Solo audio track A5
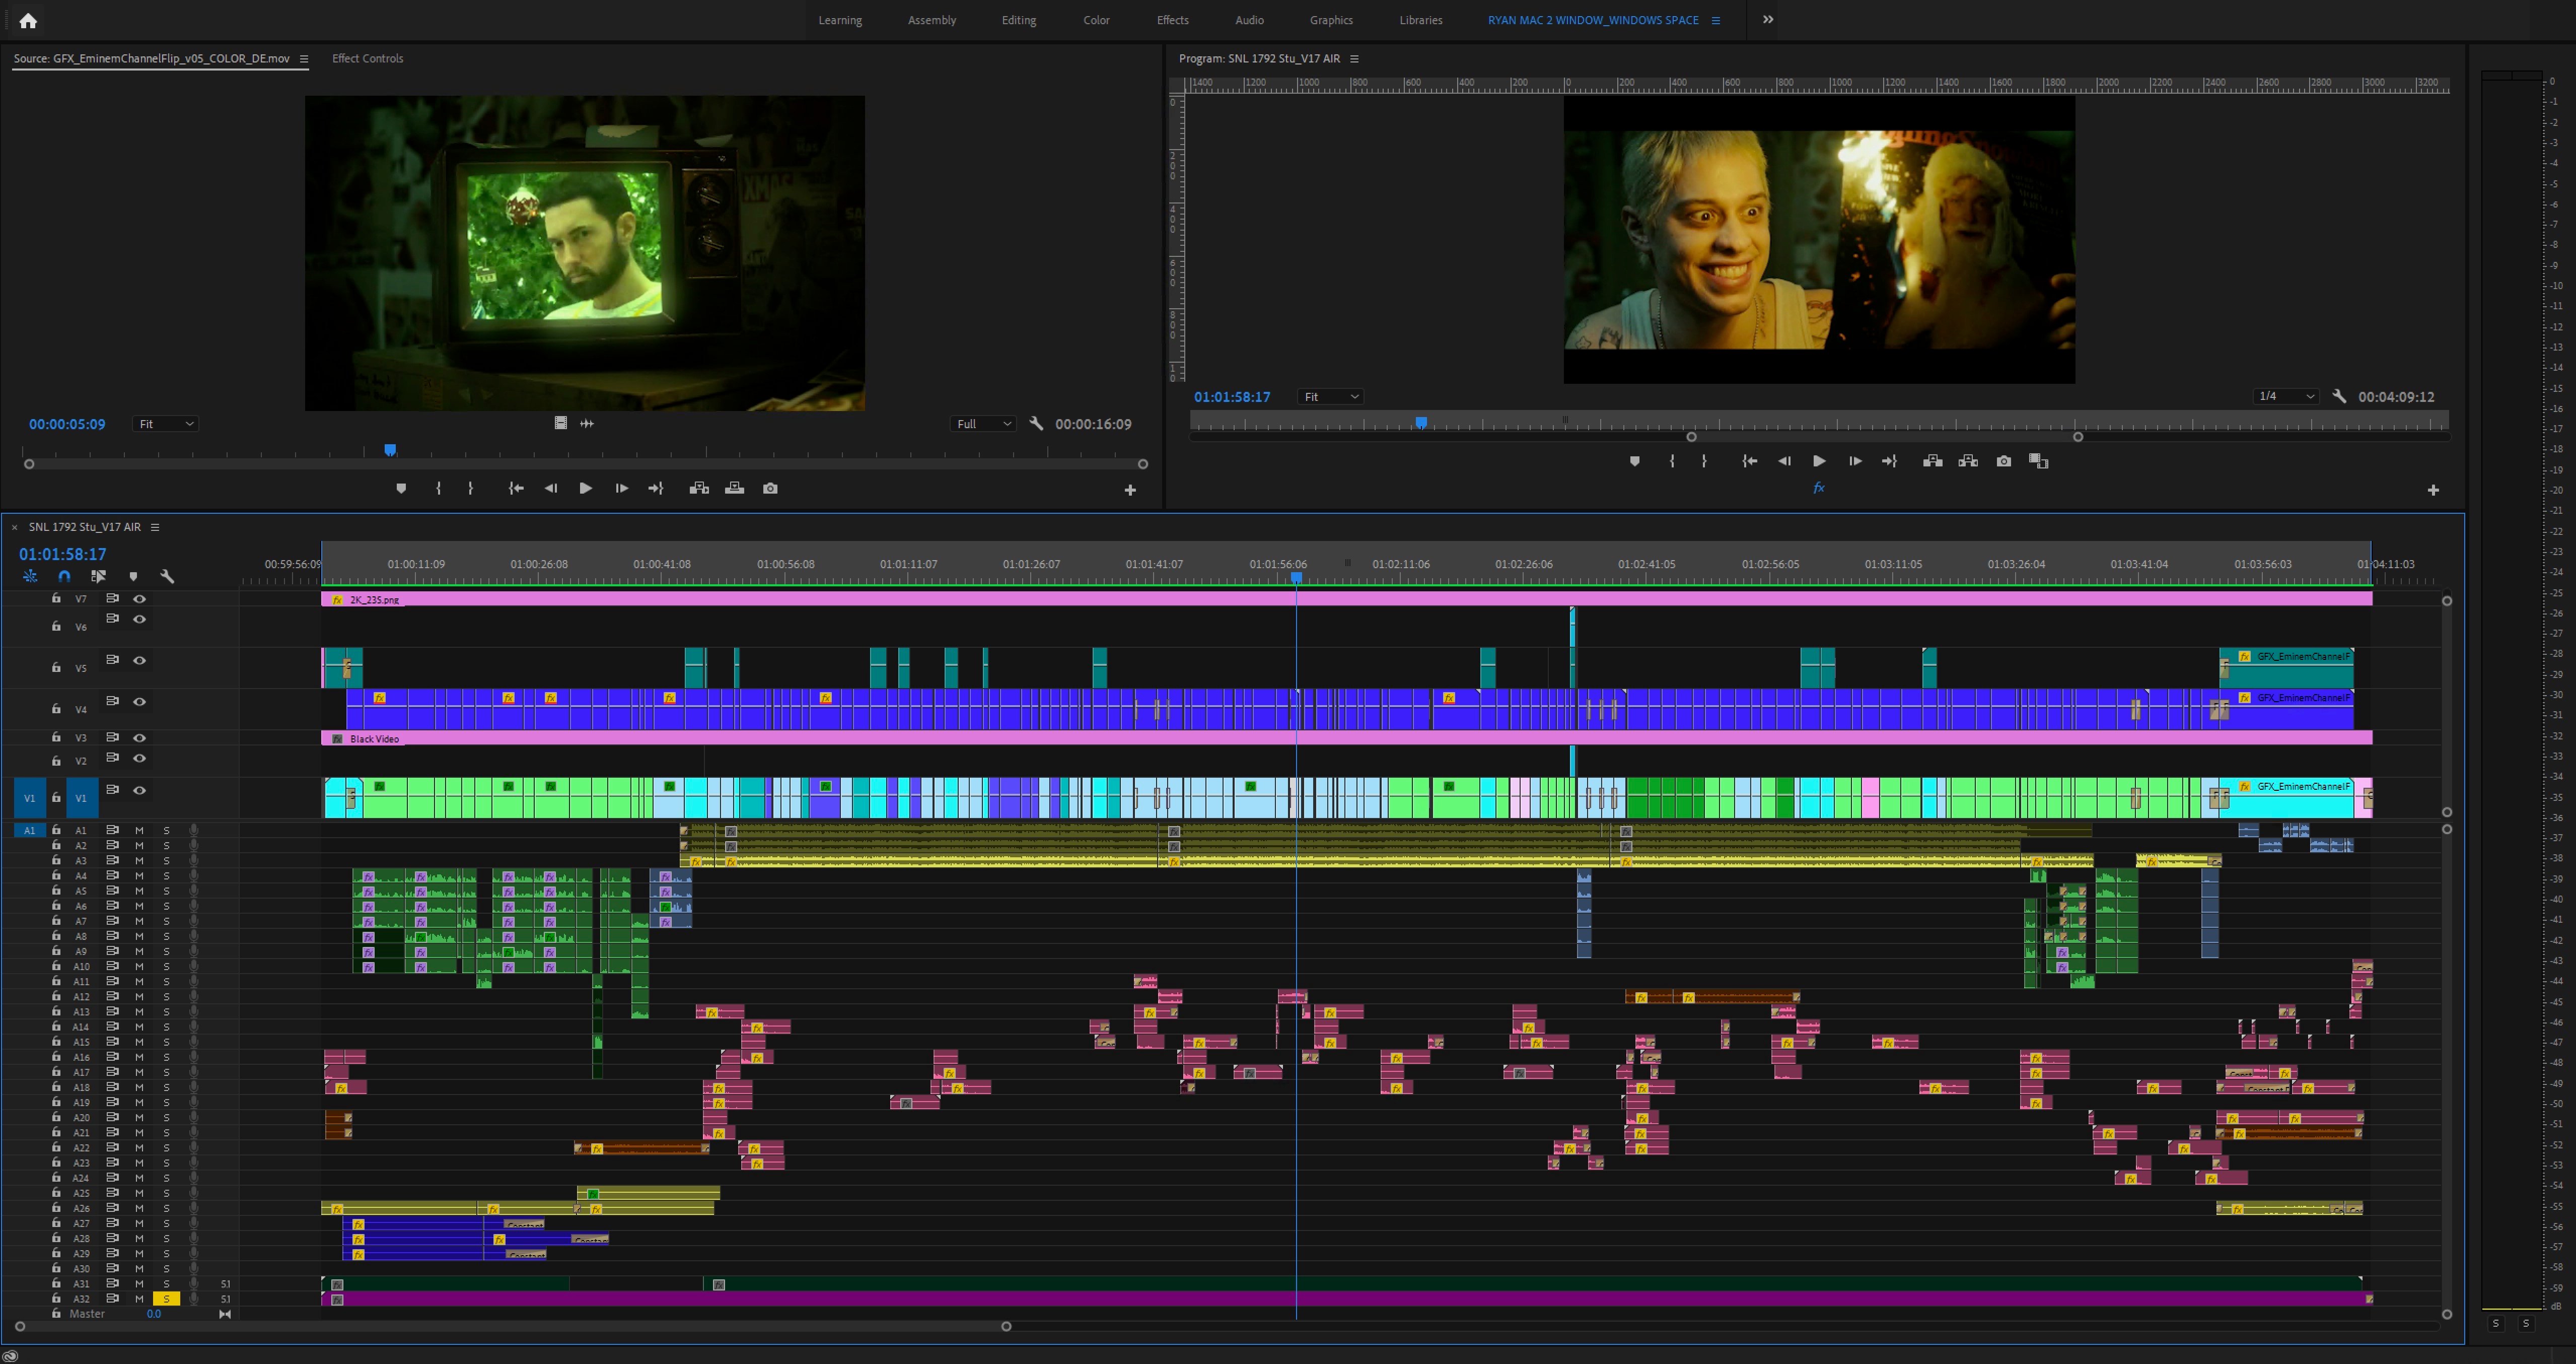Viewport: 2576px width, 1364px height. 166,891
